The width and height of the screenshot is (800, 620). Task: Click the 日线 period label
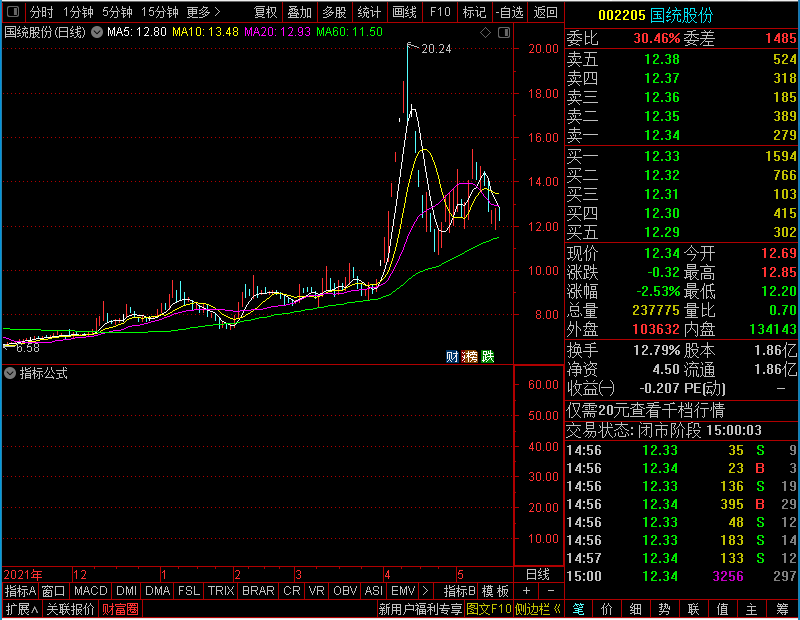pos(538,575)
